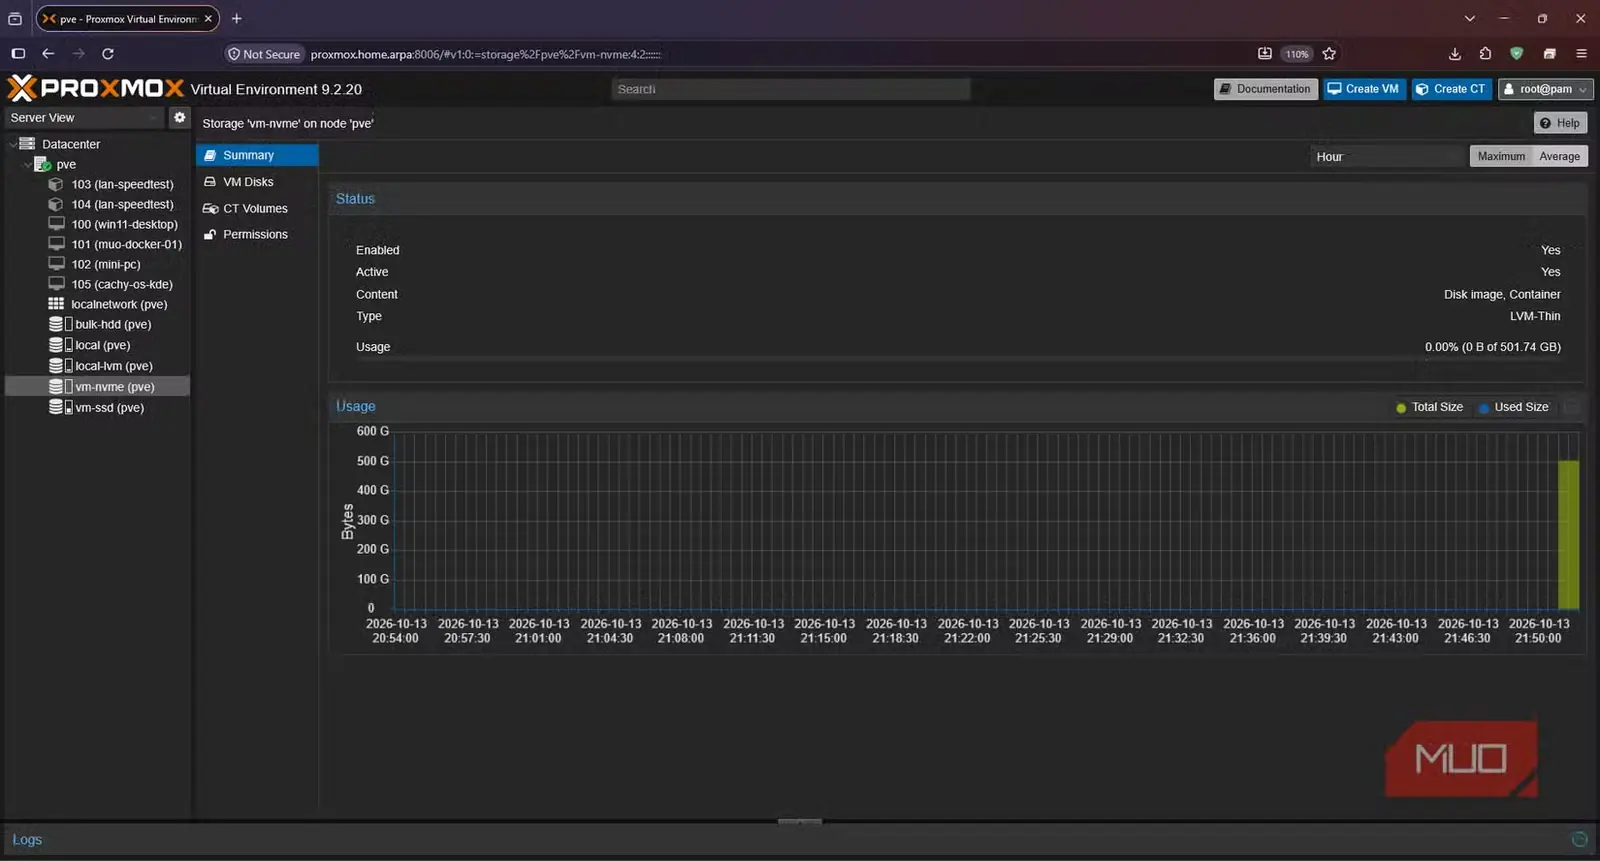Bookmark page with the star icon
This screenshot has width=1600, height=861.
click(x=1329, y=54)
